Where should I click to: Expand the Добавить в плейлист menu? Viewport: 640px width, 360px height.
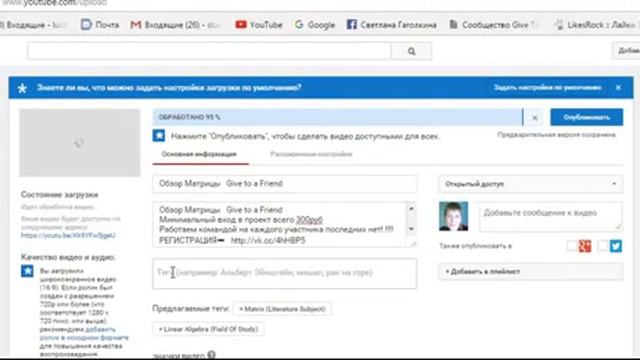pos(531,271)
